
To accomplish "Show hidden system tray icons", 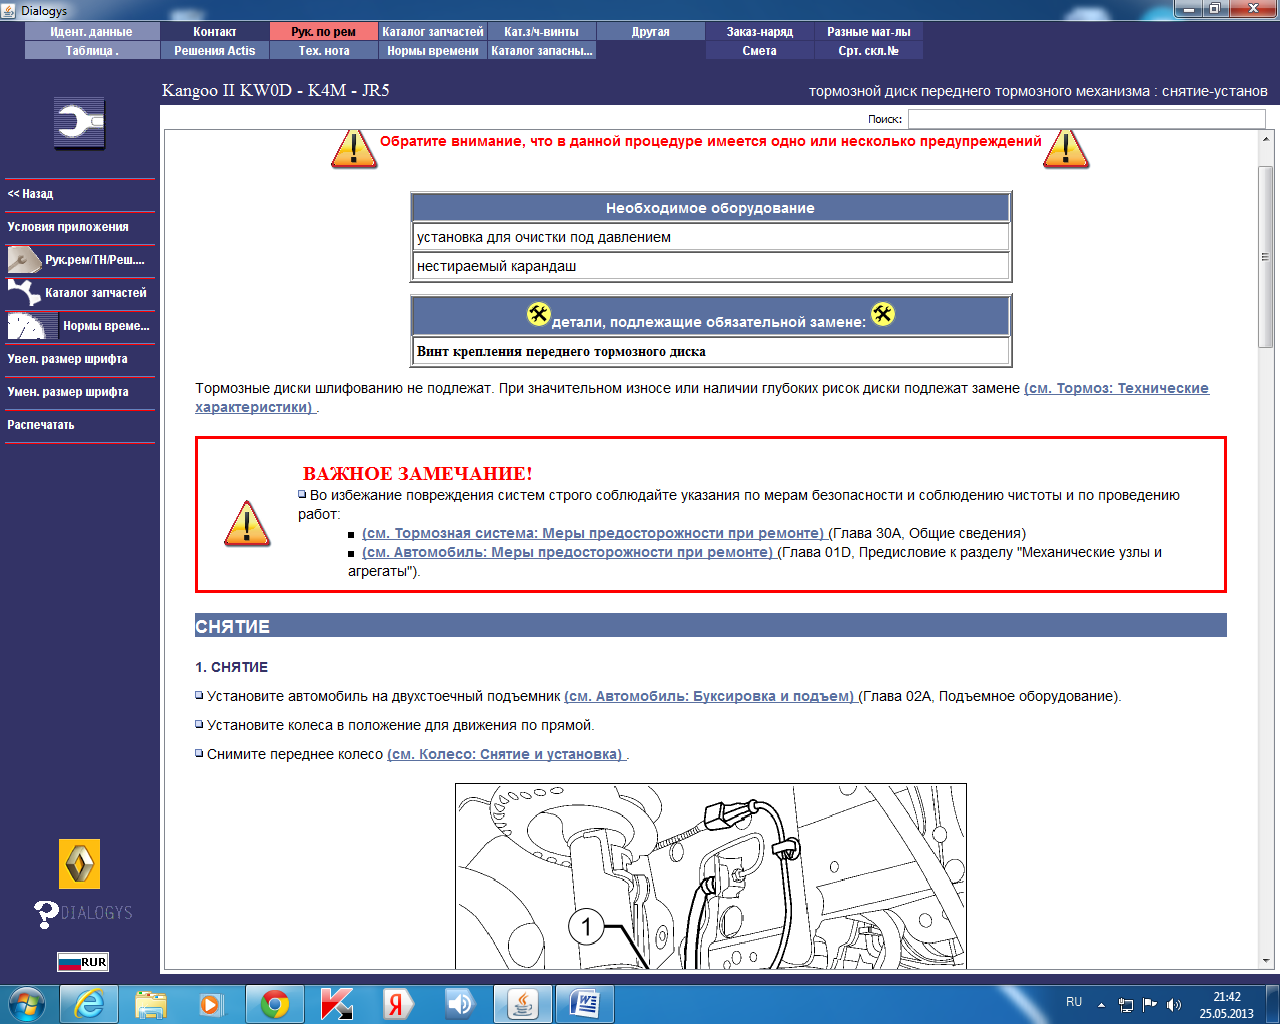I will coord(1101,1005).
